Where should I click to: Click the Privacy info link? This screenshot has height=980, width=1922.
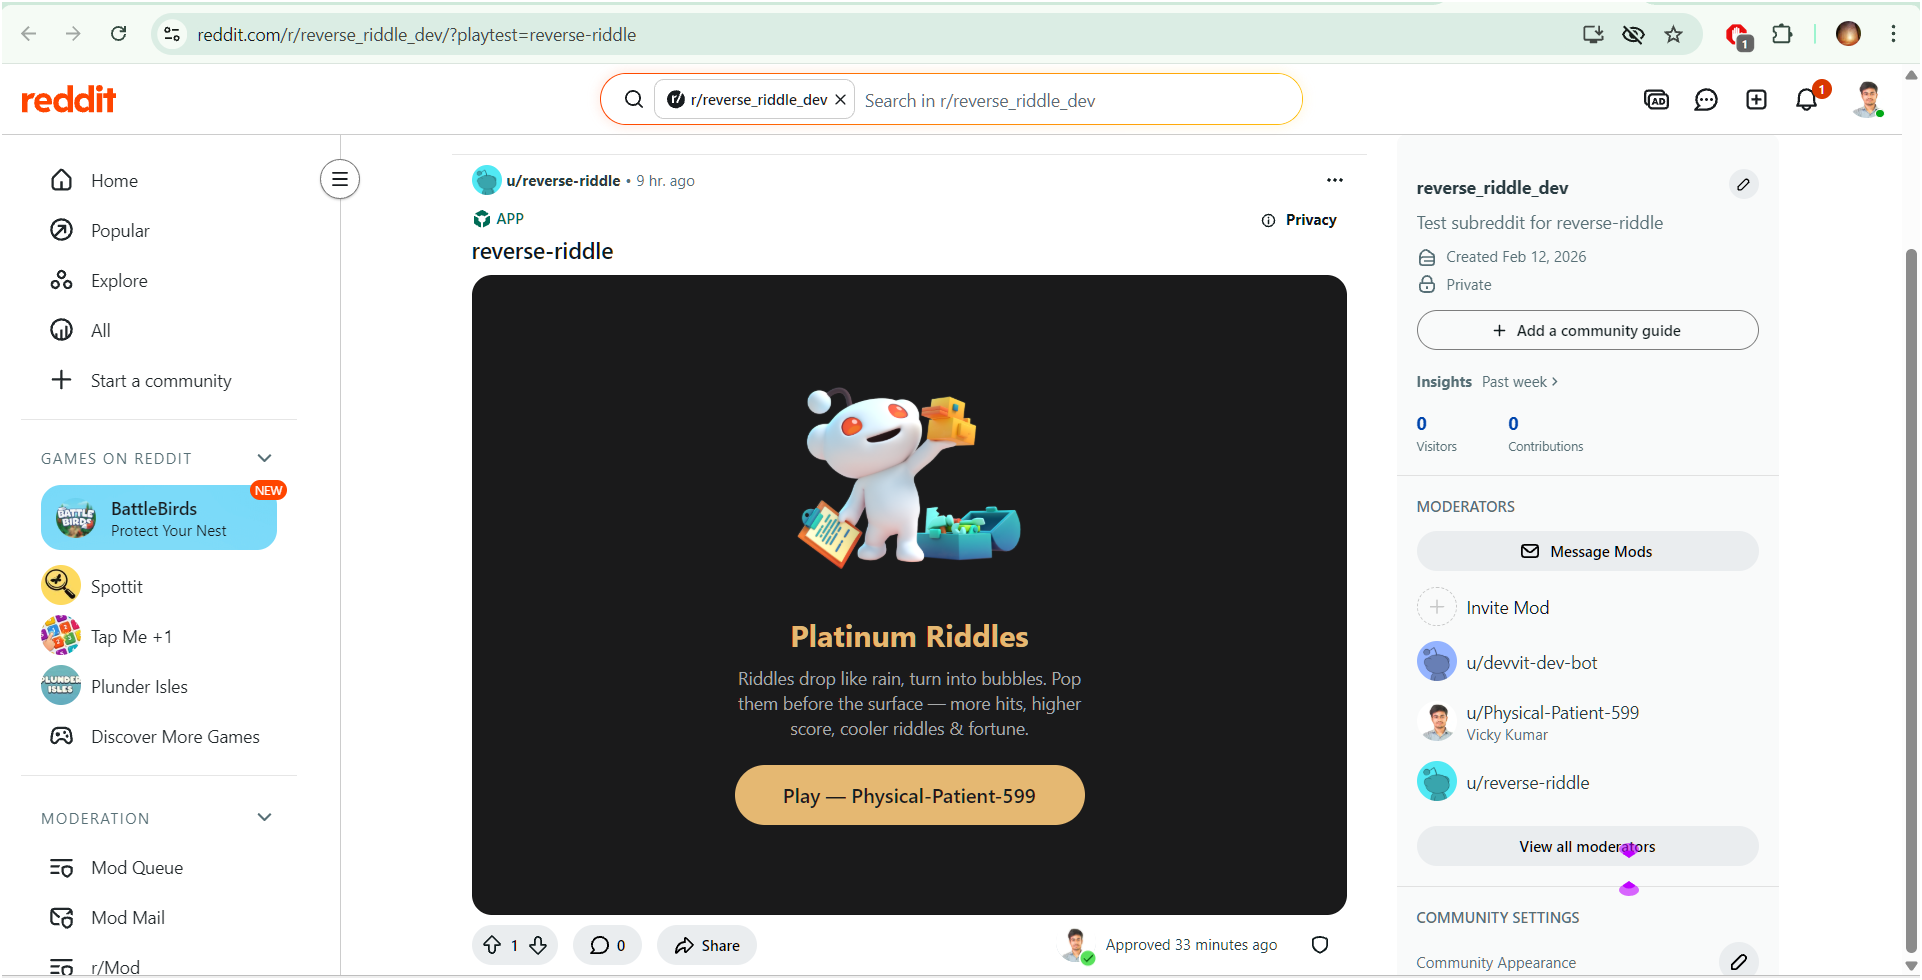pos(1299,220)
